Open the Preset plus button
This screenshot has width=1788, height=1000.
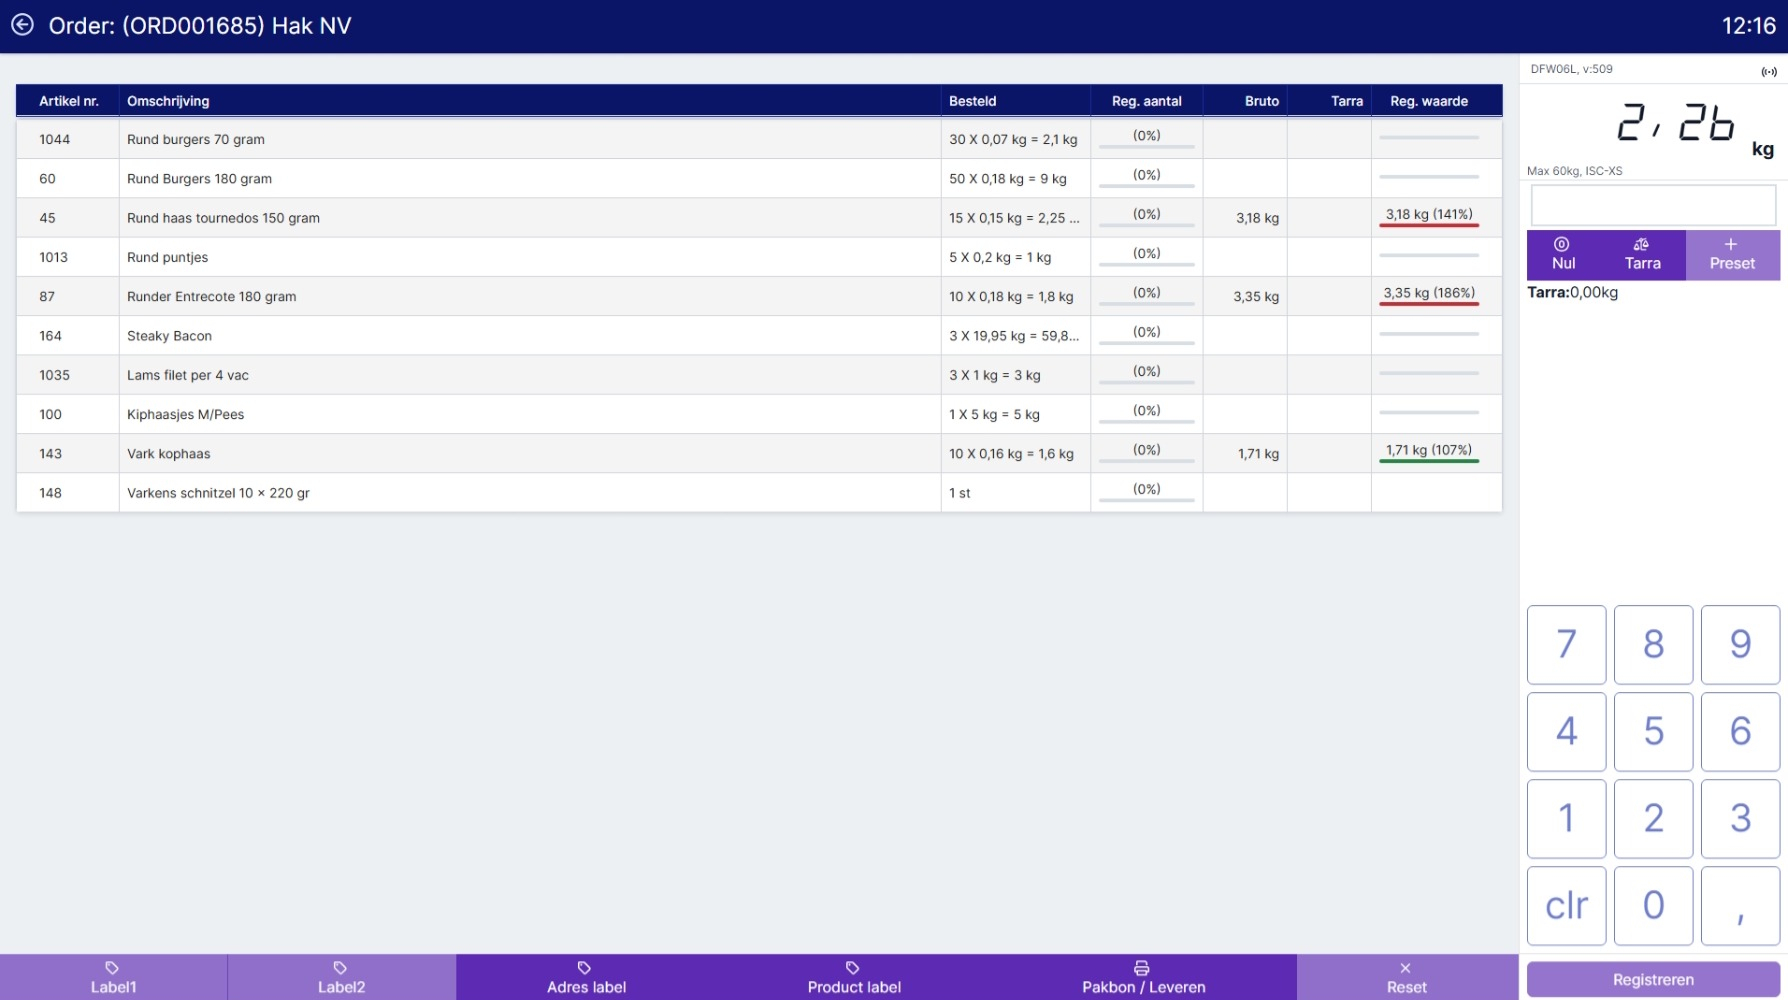click(x=1731, y=254)
